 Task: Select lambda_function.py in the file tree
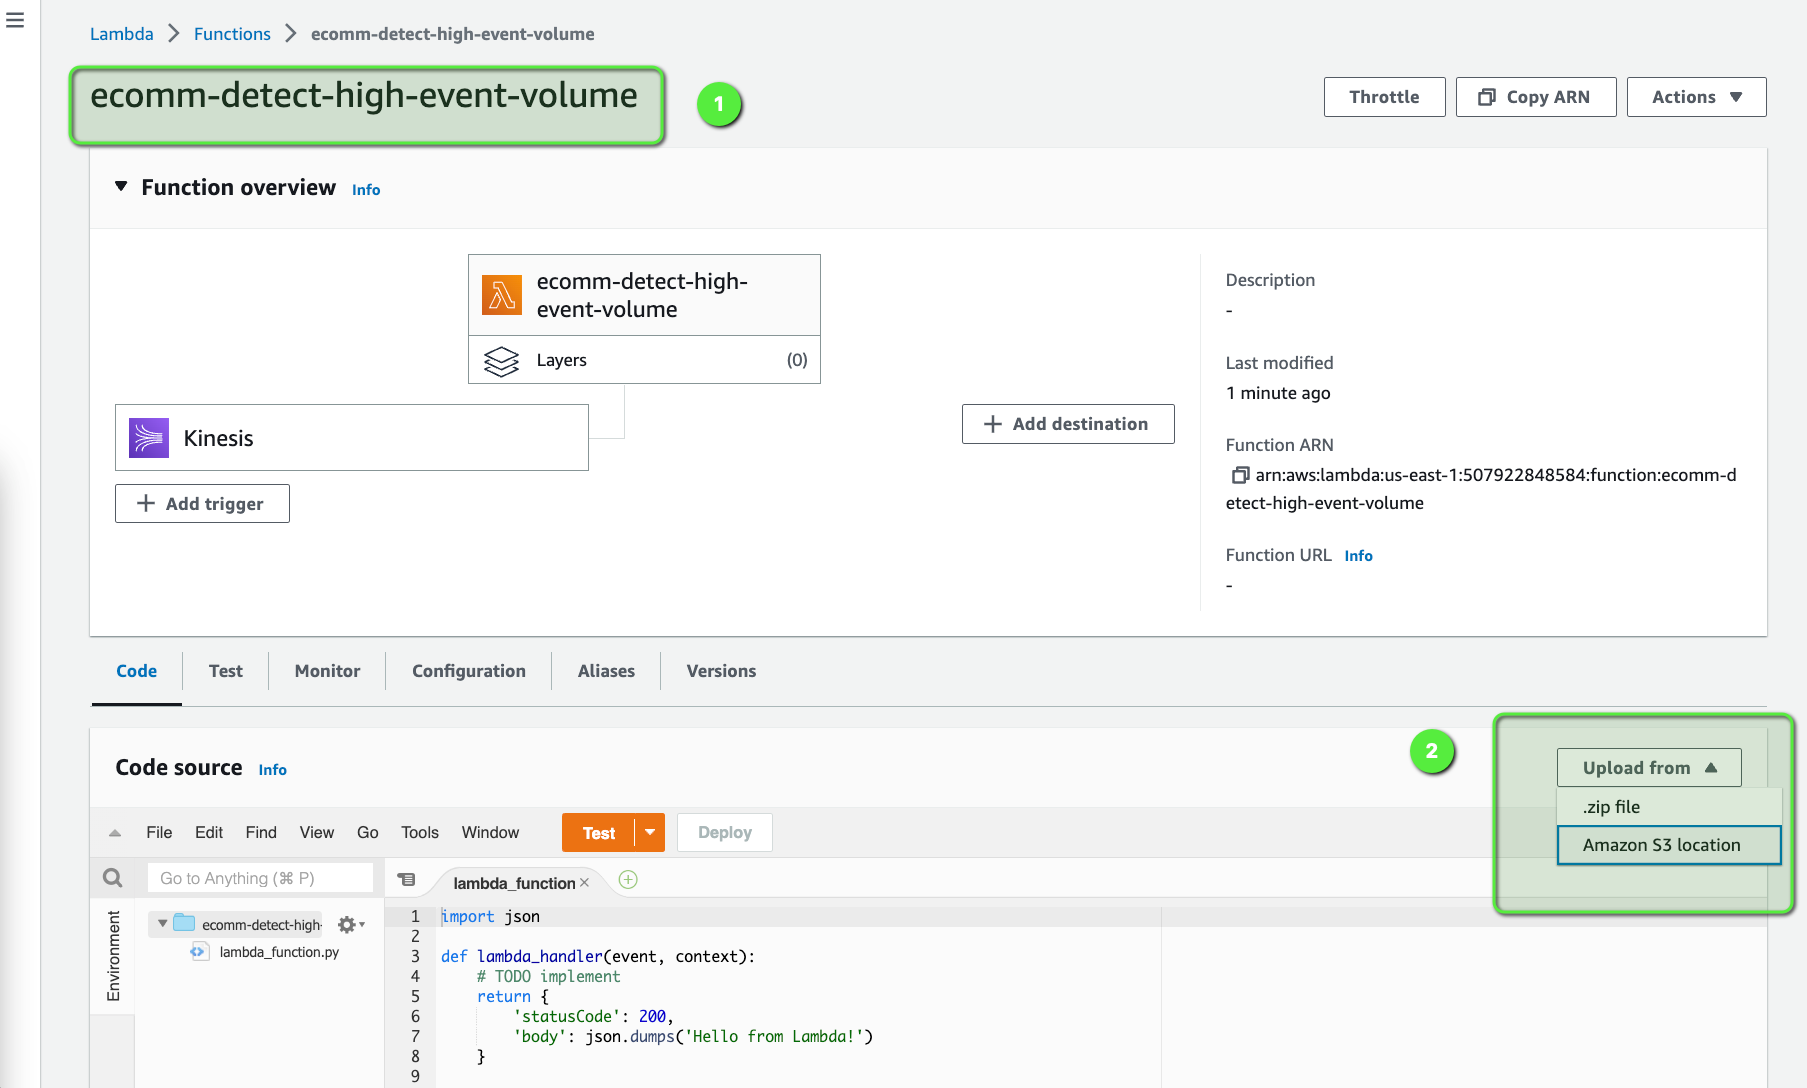pyautogui.click(x=279, y=952)
